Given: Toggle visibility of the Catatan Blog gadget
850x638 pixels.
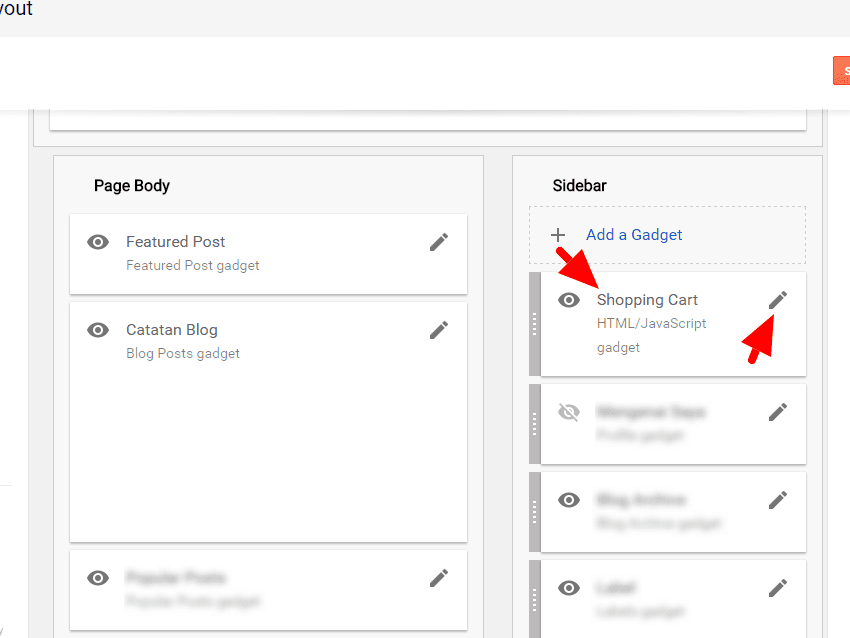Looking at the screenshot, I should coord(97,330).
